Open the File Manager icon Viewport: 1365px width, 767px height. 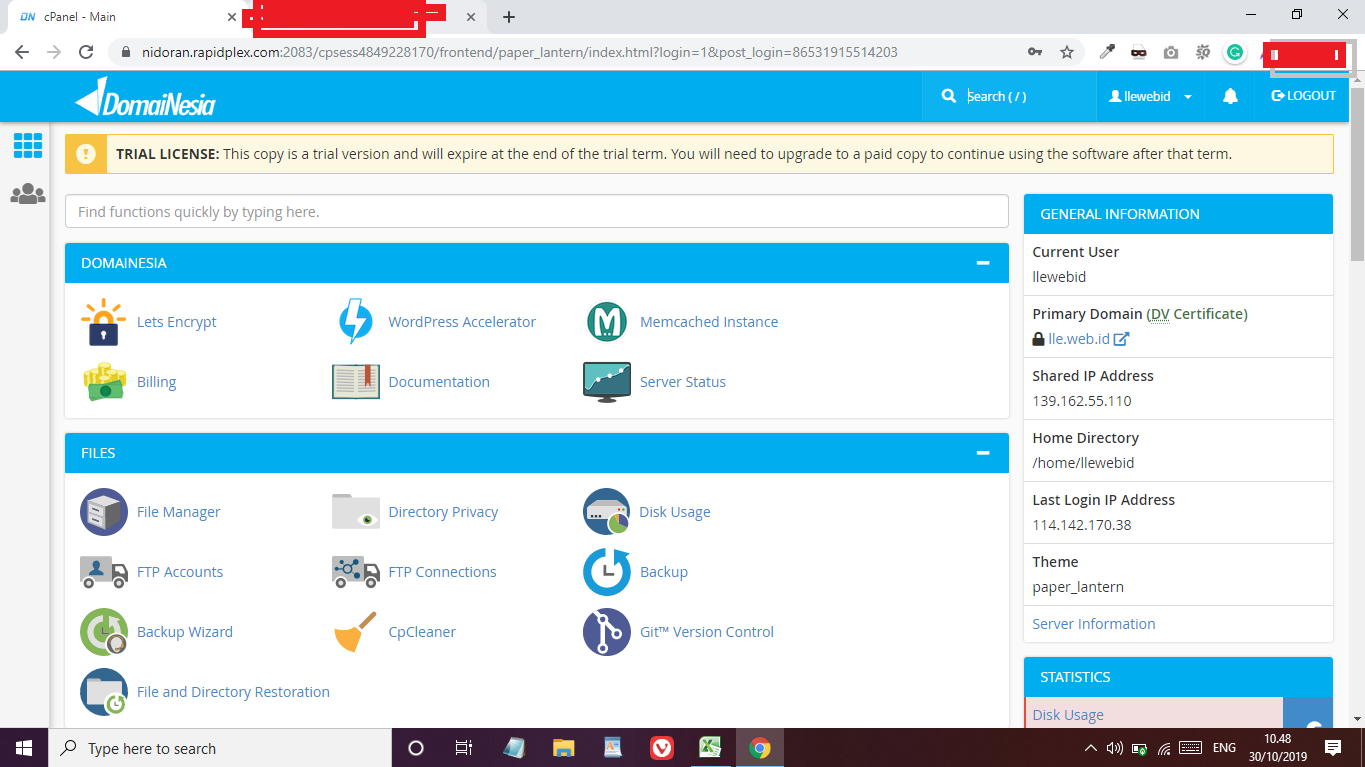pos(104,512)
